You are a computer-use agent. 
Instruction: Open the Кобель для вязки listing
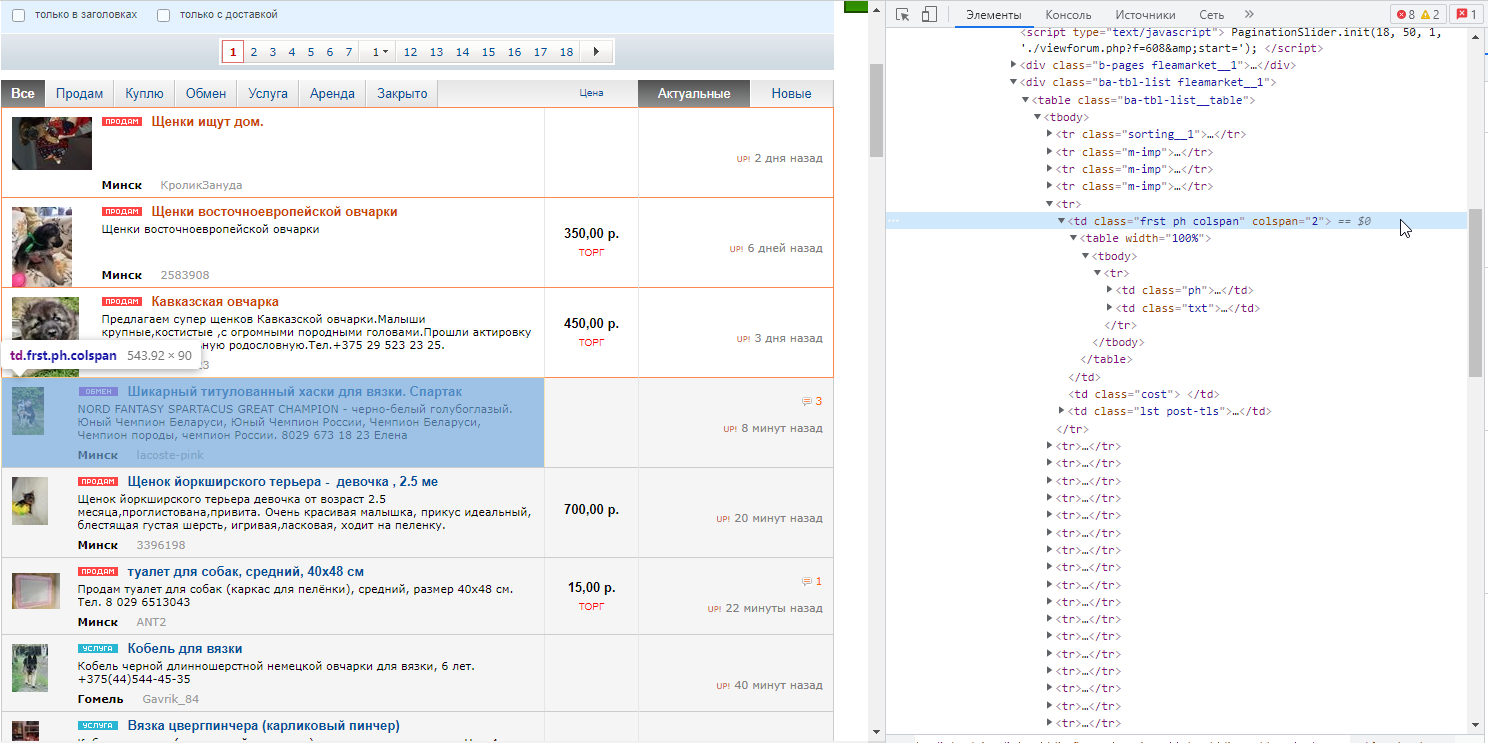pyautogui.click(x=185, y=649)
